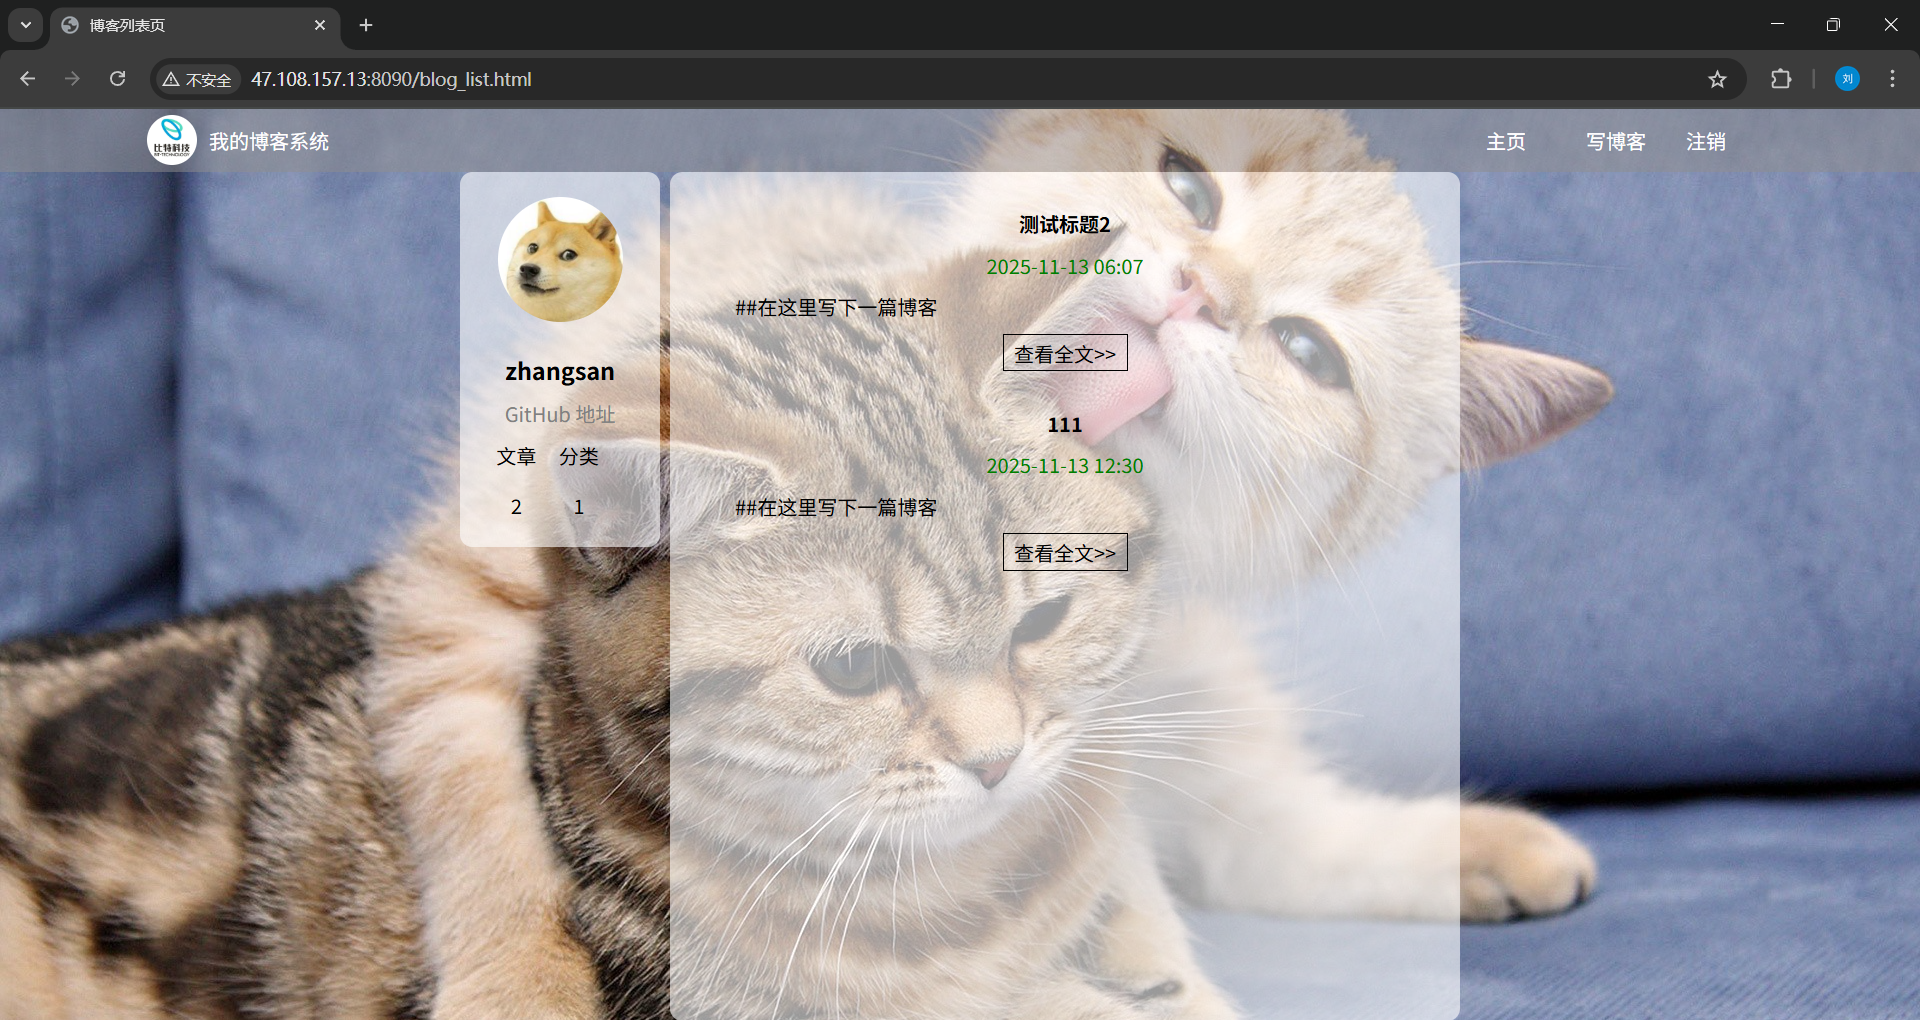The width and height of the screenshot is (1920, 1020).
Task: Close the 博客列表页 tab
Action: click(x=320, y=25)
